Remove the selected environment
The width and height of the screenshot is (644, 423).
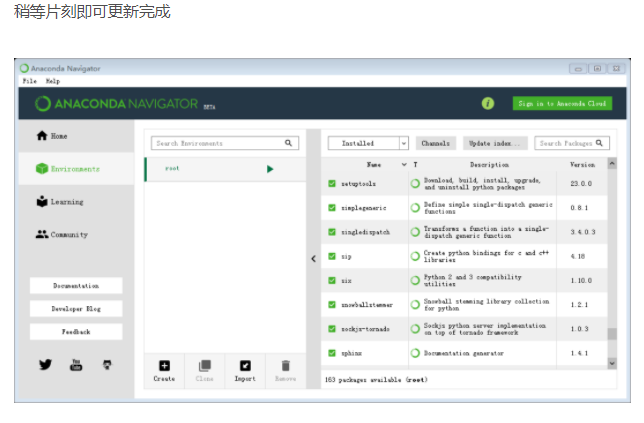pos(285,370)
